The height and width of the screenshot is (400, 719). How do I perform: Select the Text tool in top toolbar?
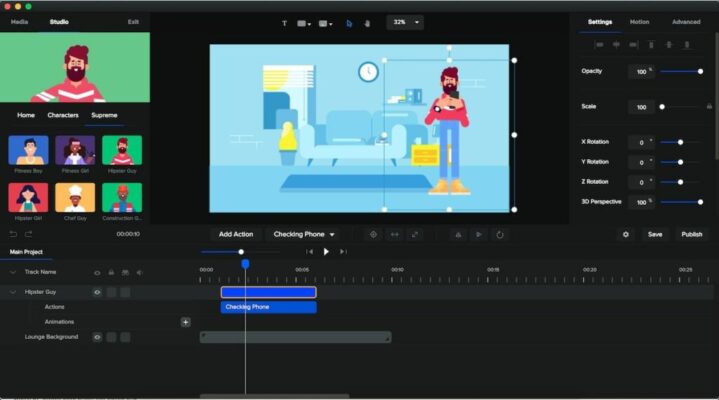click(284, 23)
